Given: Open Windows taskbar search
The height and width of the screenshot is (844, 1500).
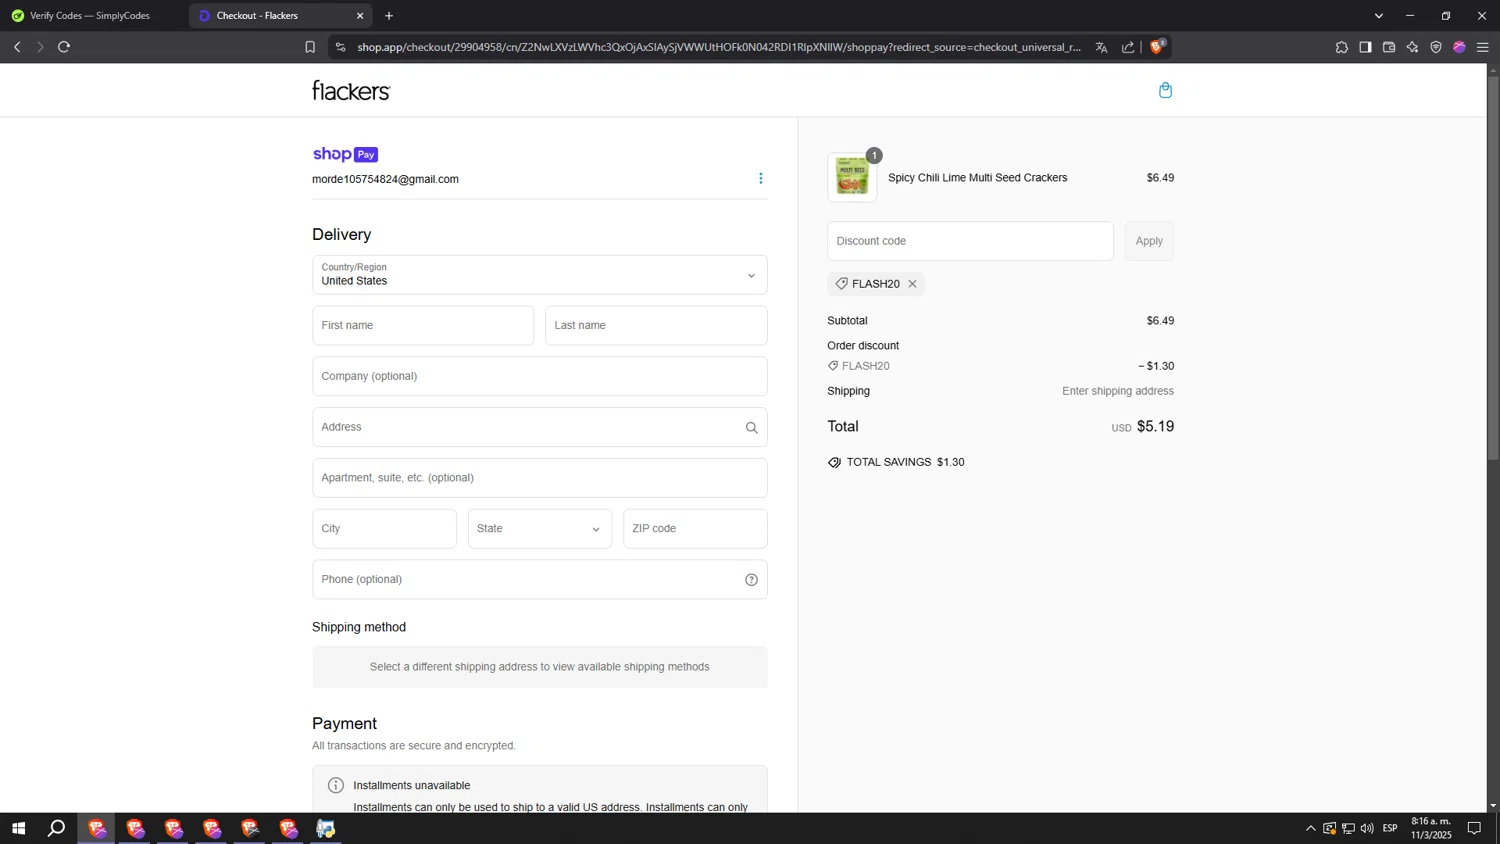Looking at the screenshot, I should (x=57, y=828).
